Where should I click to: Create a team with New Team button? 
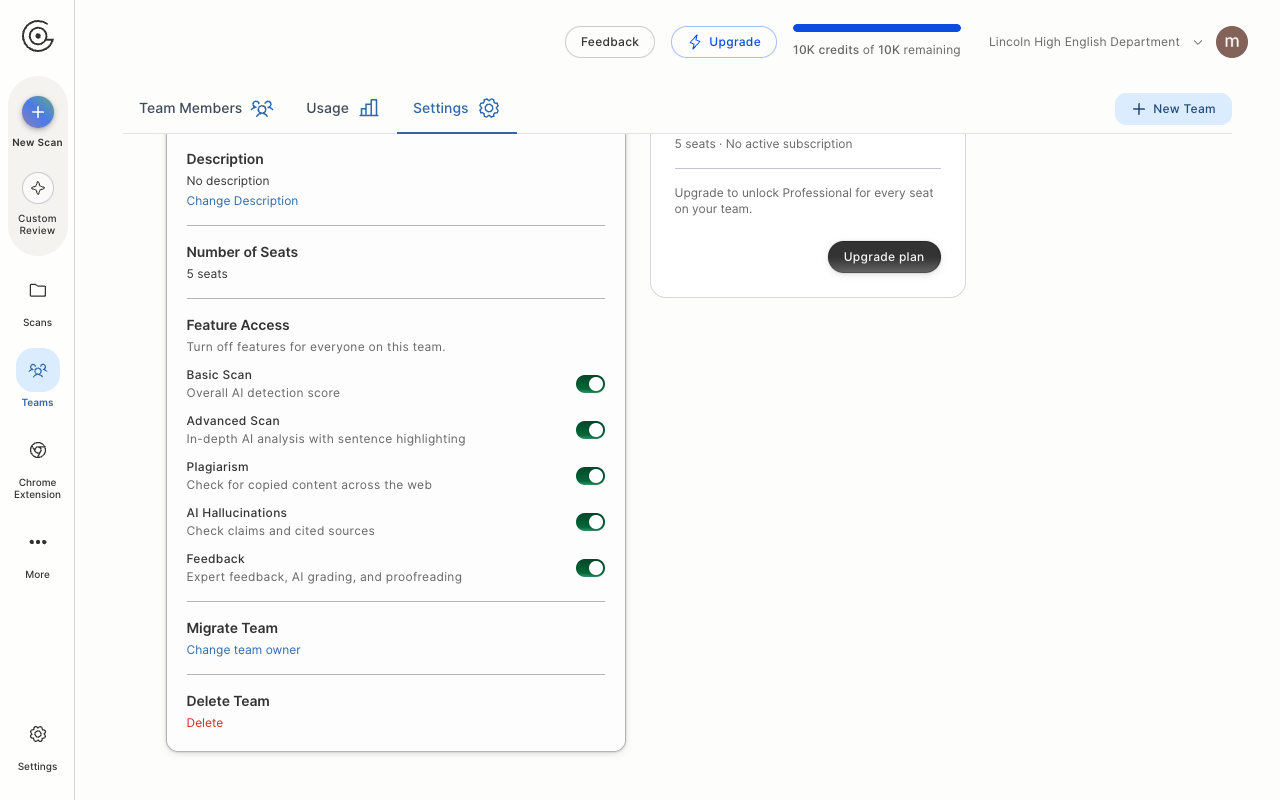point(1173,109)
